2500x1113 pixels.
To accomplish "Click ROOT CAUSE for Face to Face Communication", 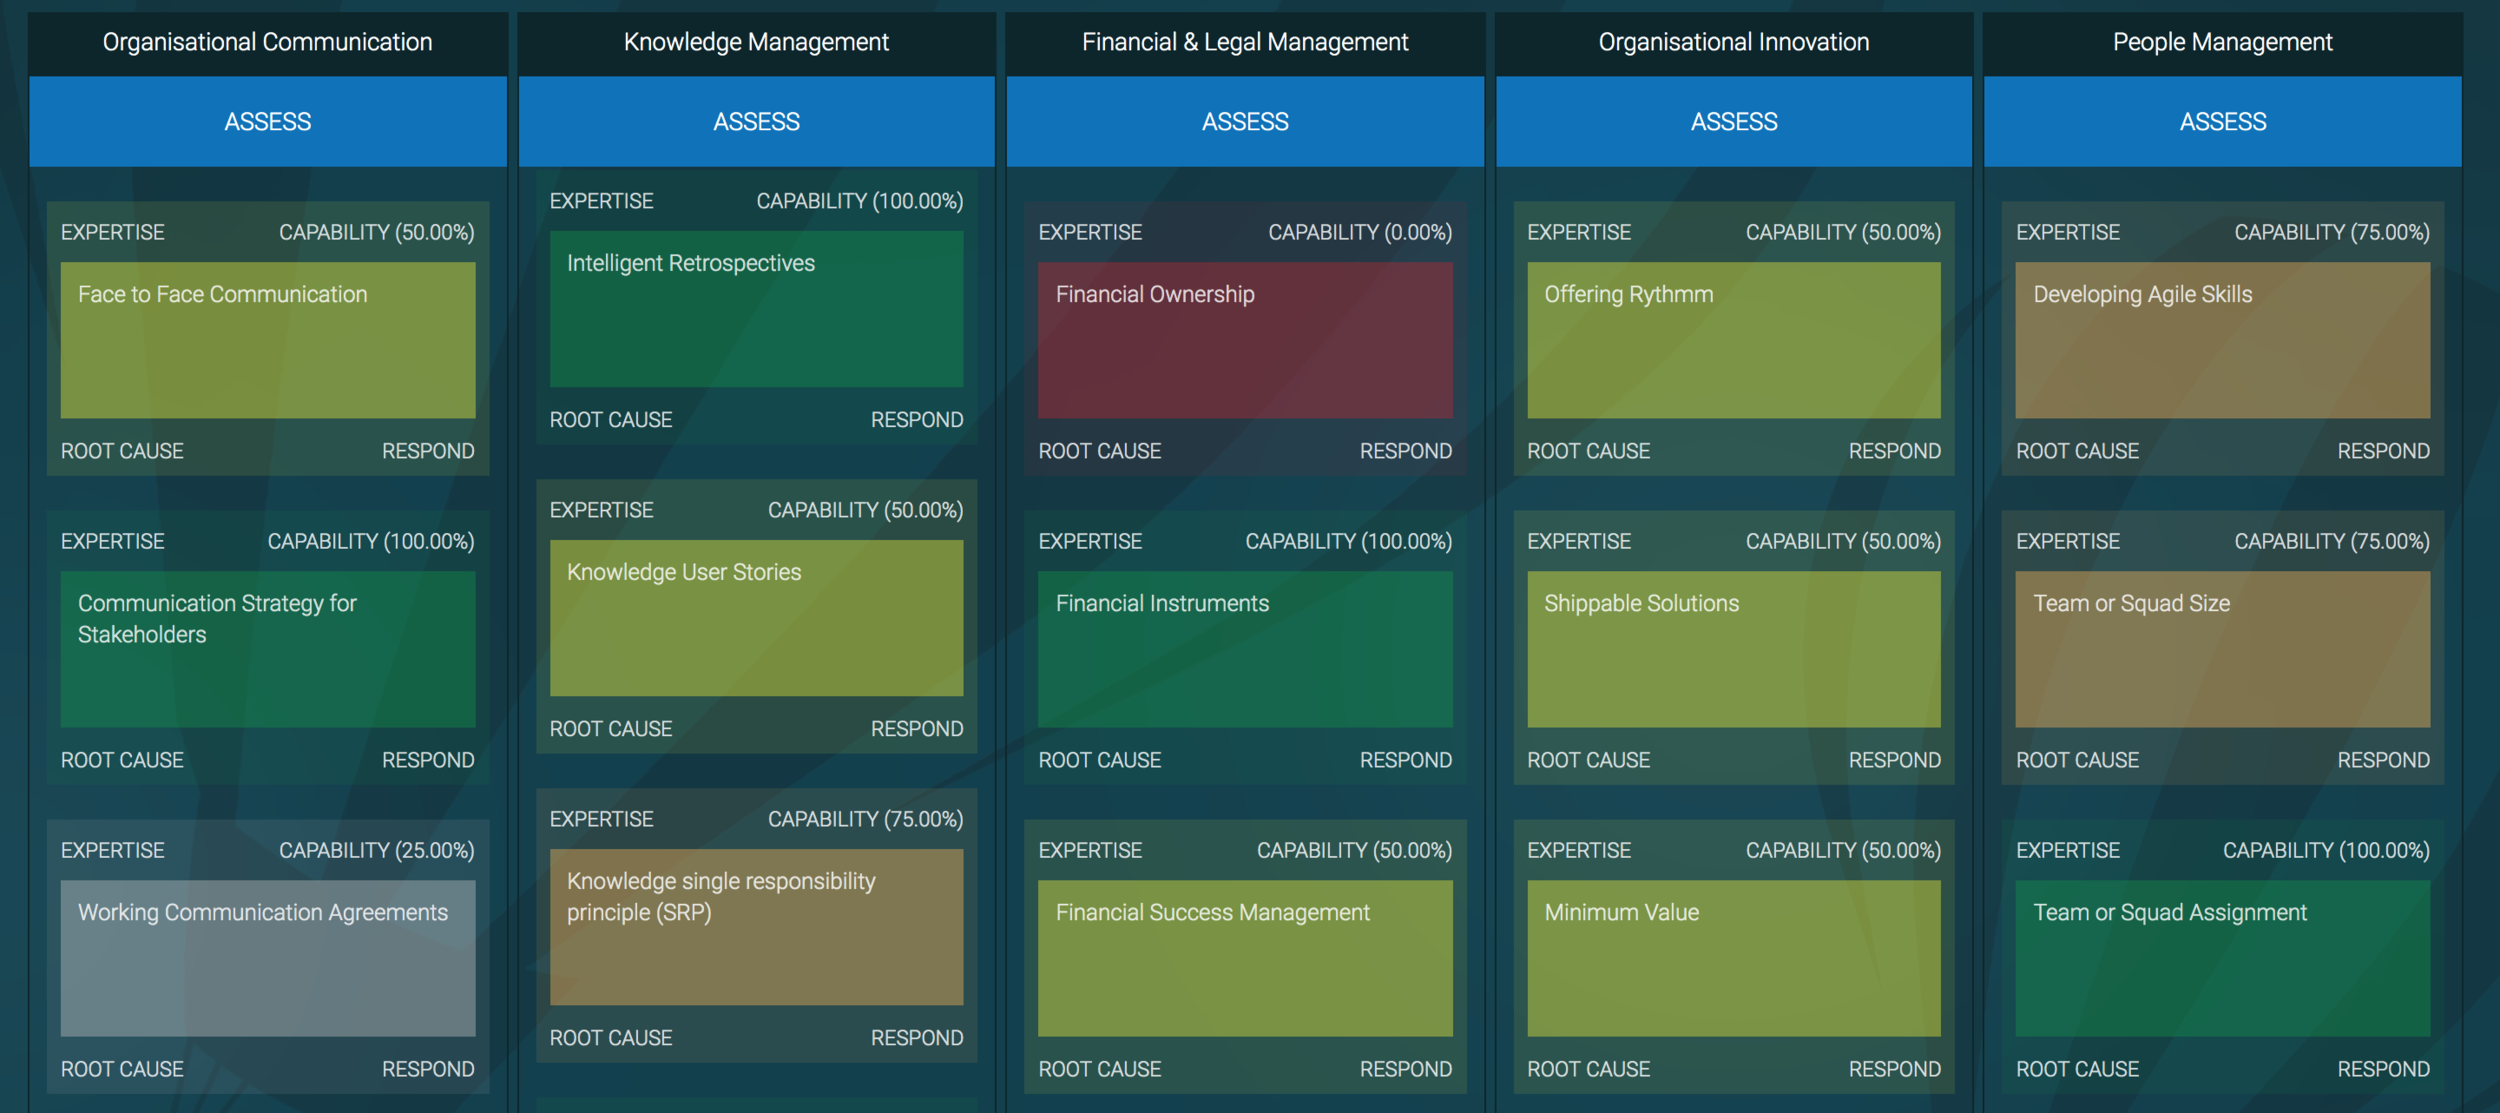I will pos(122,451).
